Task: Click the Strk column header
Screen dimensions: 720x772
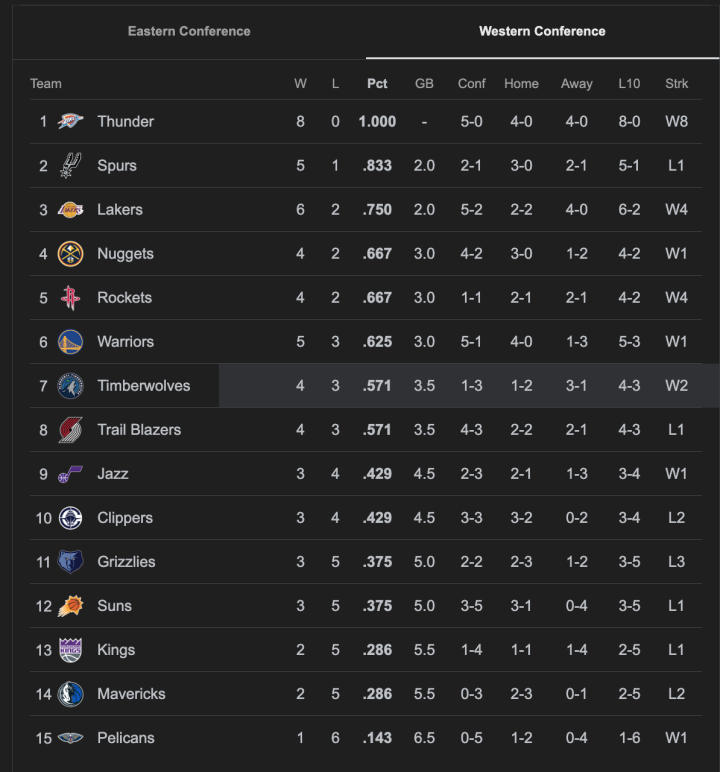Action: pyautogui.click(x=676, y=84)
